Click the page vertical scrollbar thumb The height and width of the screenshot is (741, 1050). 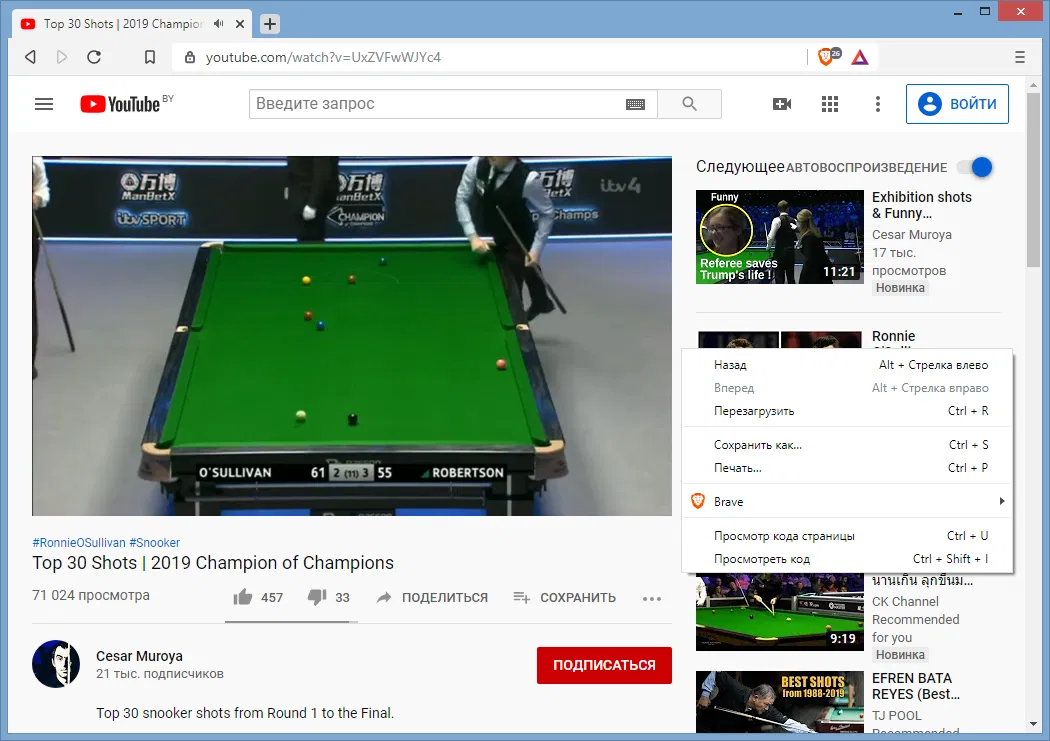pos(1033,179)
